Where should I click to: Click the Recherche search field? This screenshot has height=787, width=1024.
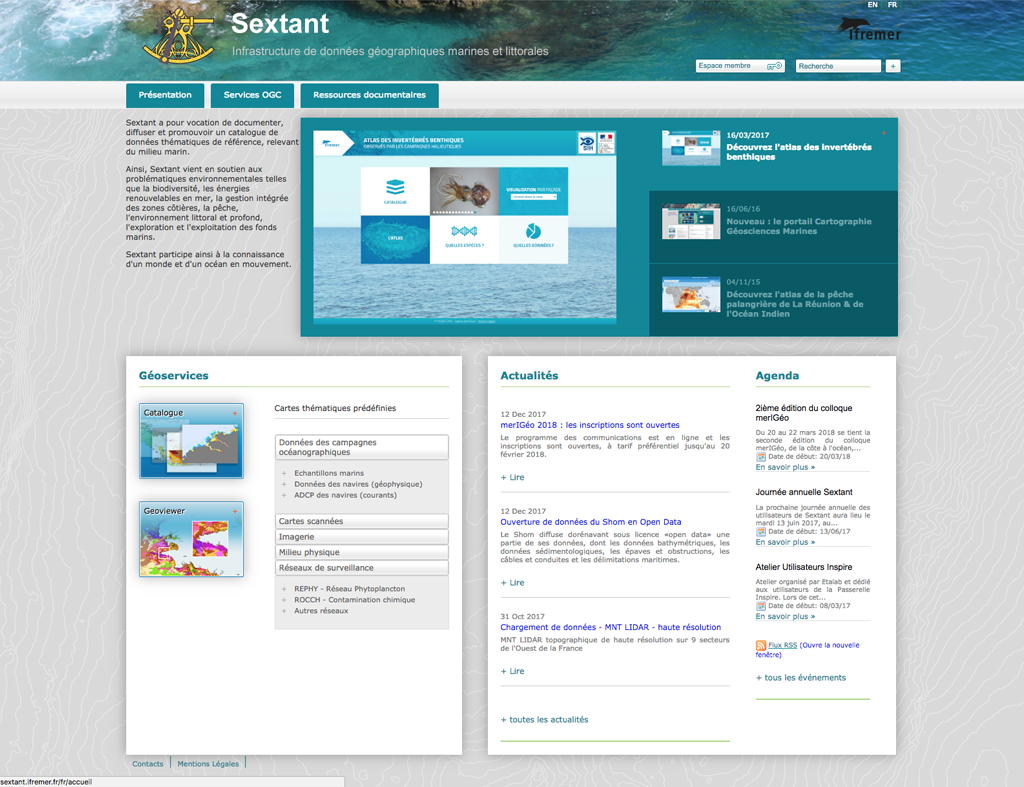click(838, 66)
